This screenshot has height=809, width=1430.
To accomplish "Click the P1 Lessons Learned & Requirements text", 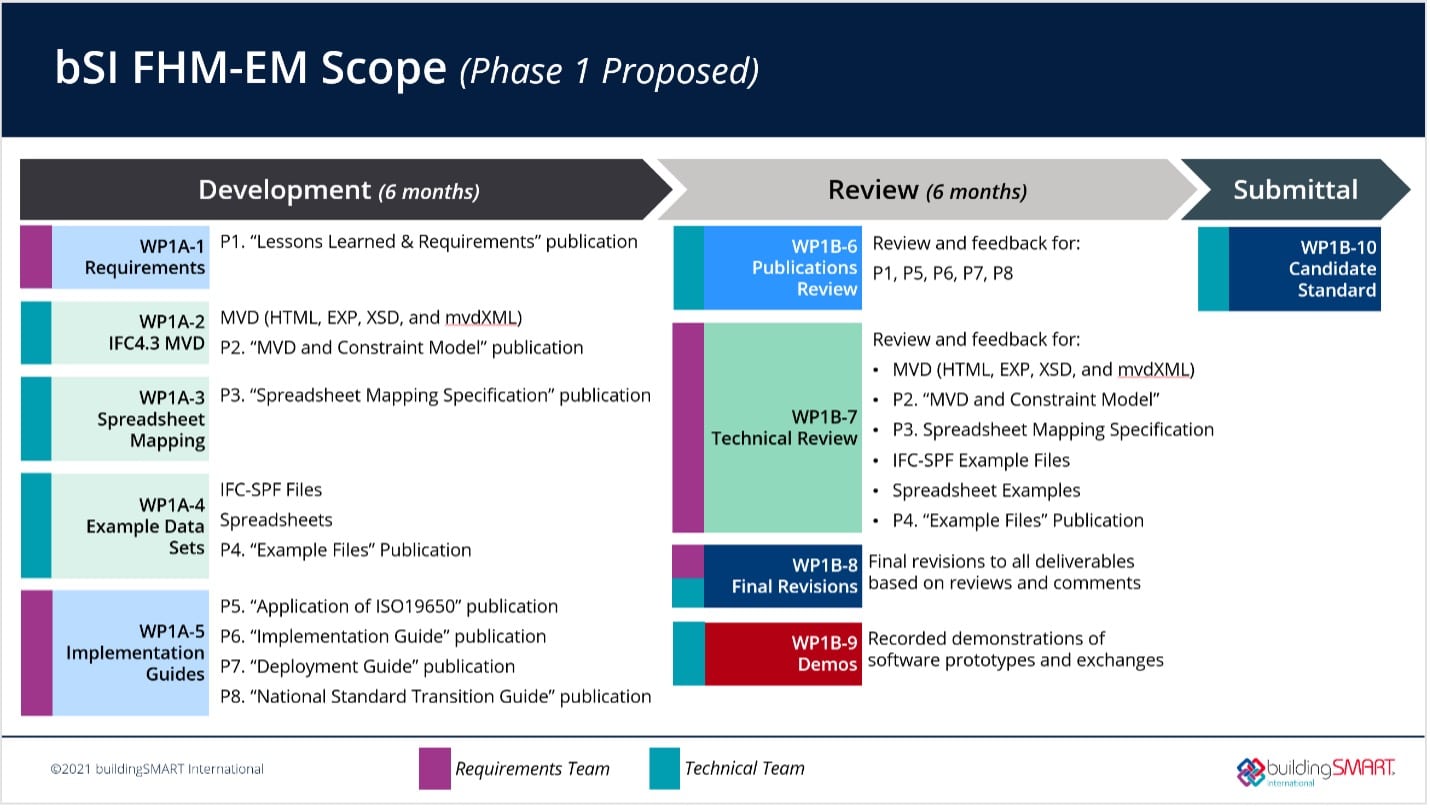I will pos(428,242).
